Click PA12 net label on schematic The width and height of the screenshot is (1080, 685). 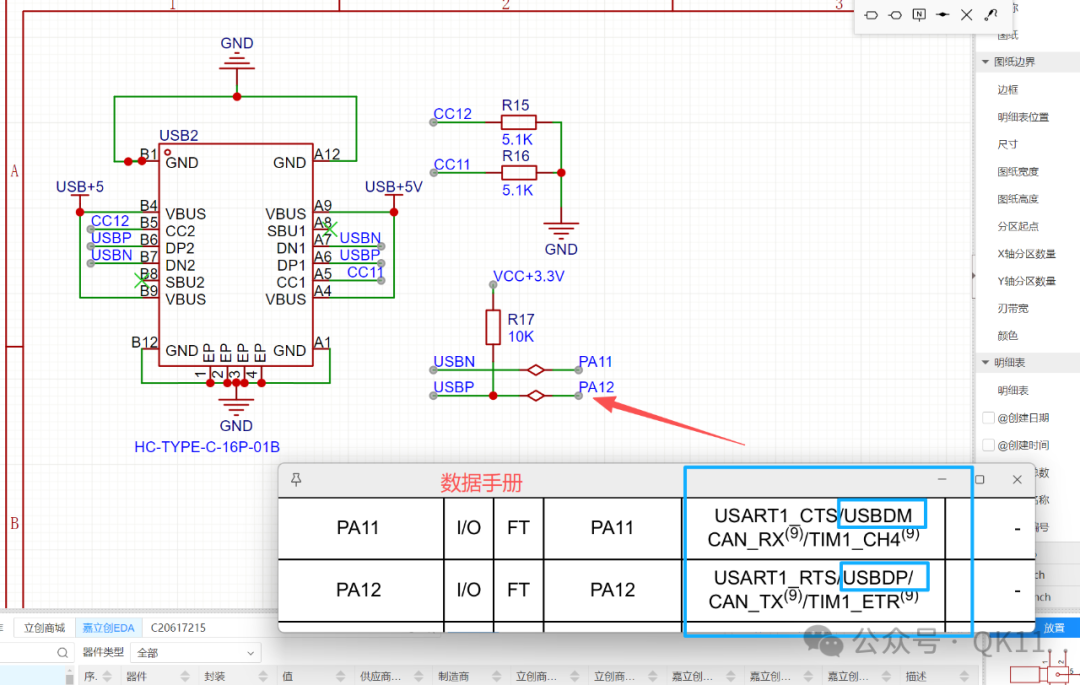[596, 387]
